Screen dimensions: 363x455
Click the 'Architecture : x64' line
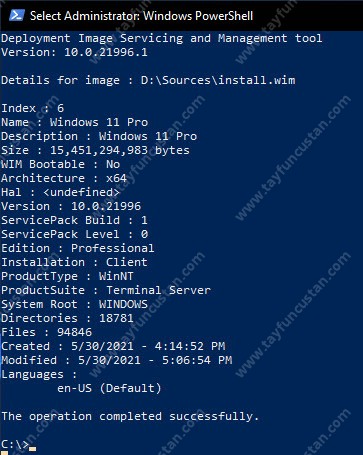click(64, 178)
